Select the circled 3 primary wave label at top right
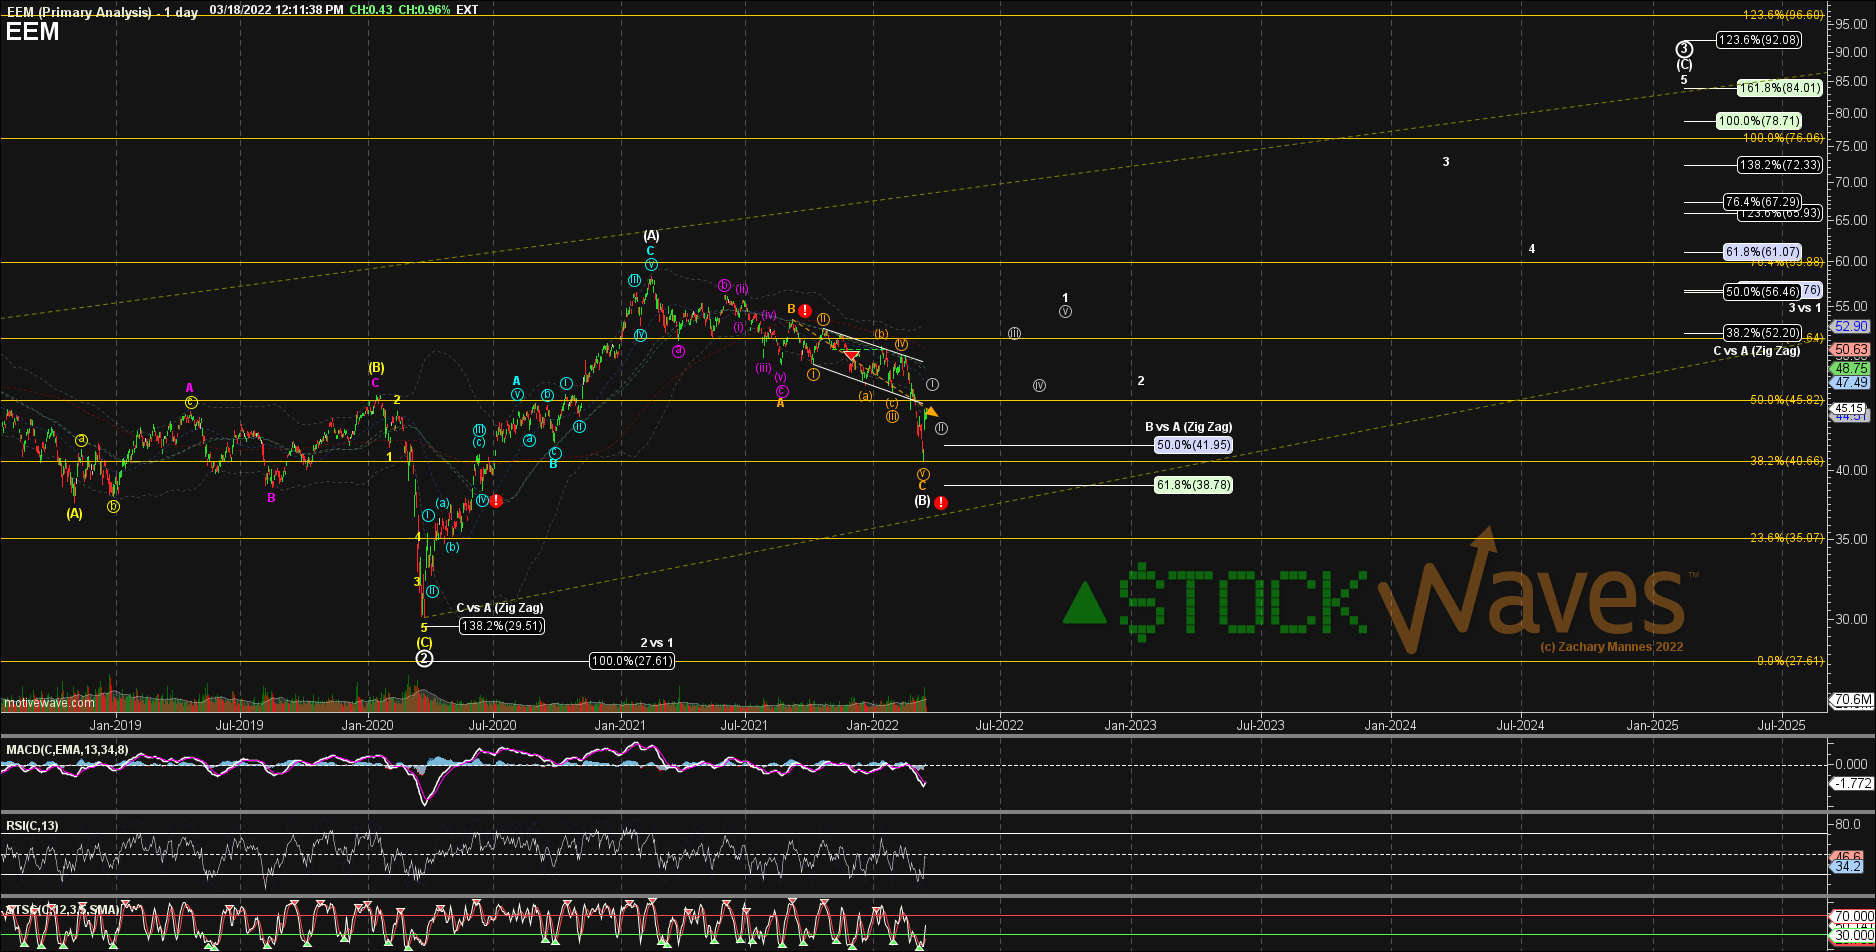This screenshot has width=1876, height=952. click(1684, 49)
